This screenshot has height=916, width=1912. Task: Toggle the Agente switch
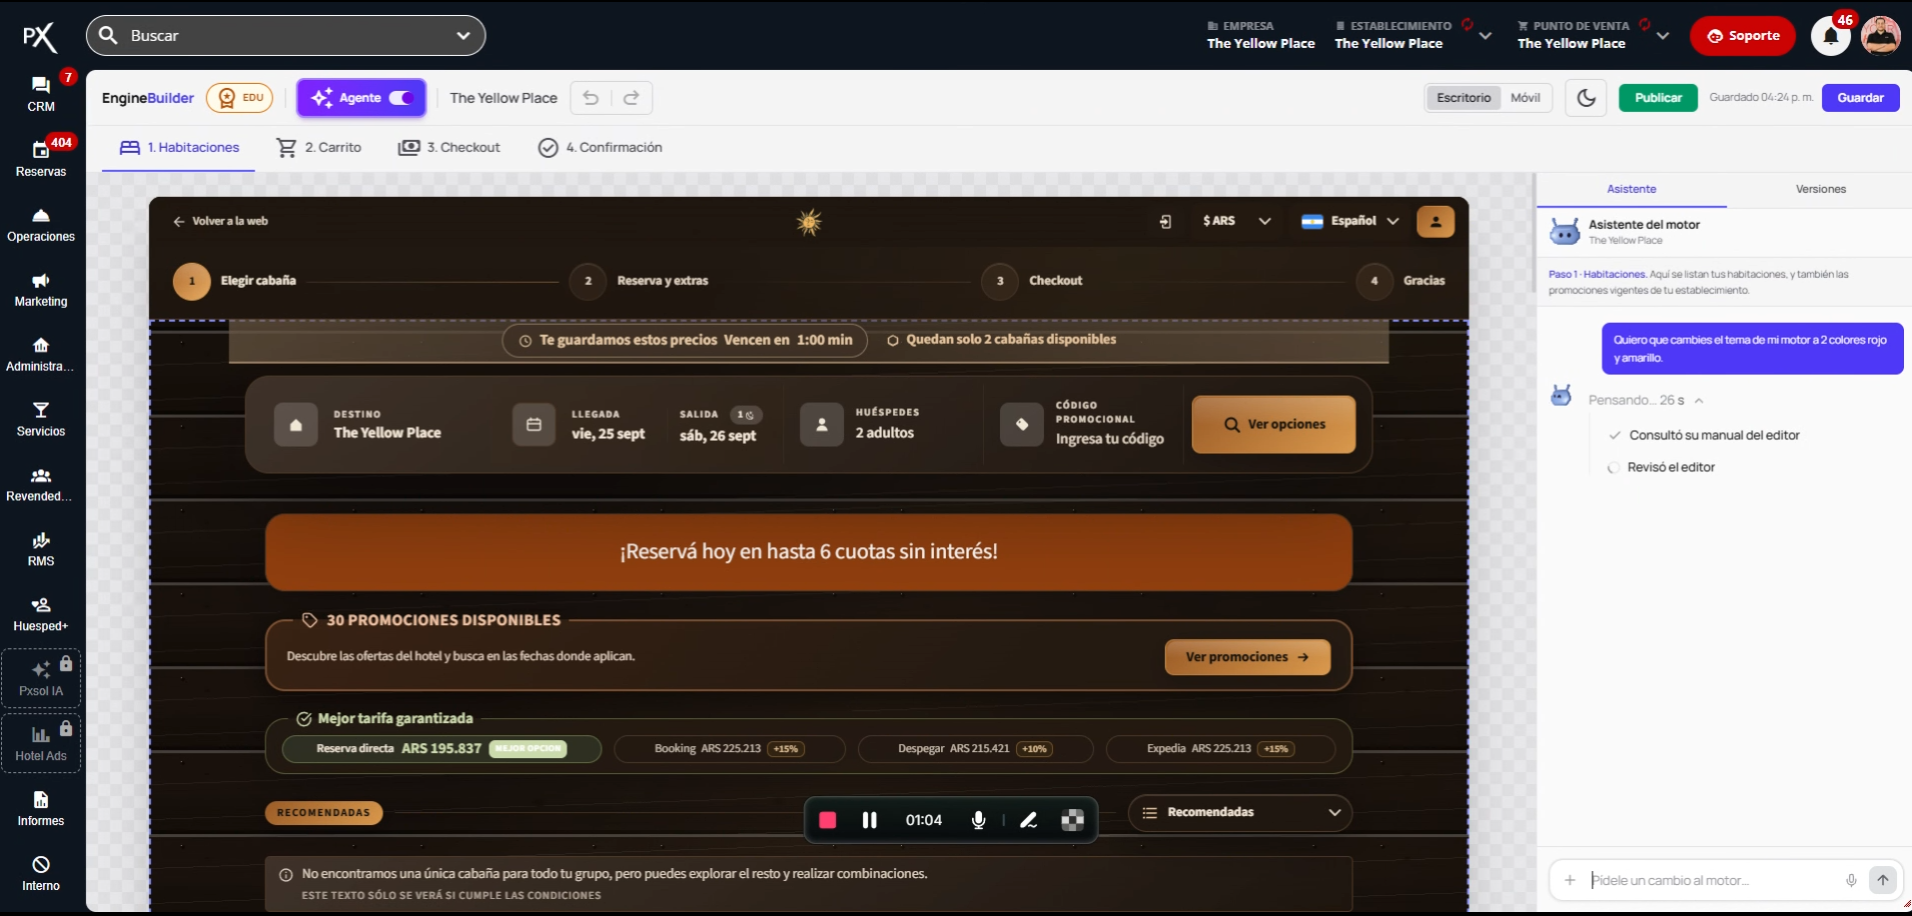pyautogui.click(x=401, y=98)
